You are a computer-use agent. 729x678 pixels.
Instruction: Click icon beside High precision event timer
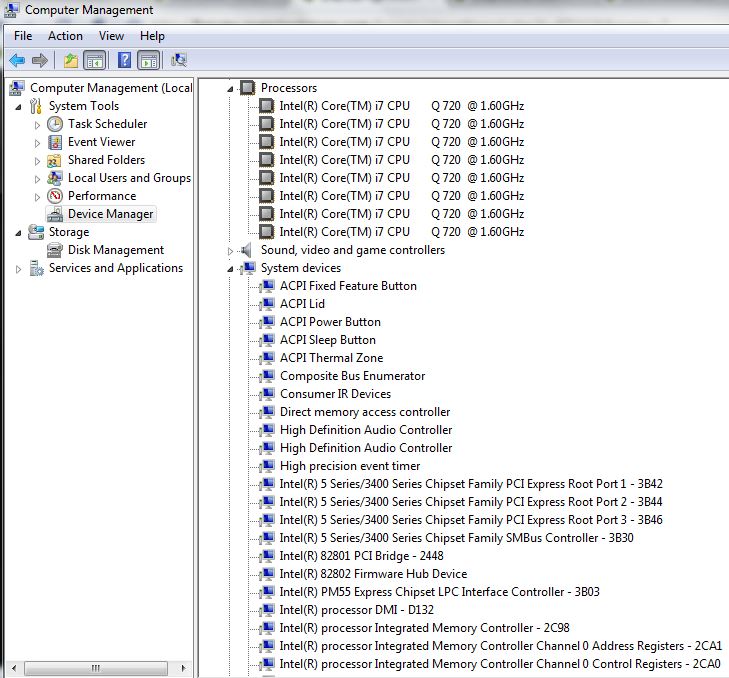tap(267, 466)
